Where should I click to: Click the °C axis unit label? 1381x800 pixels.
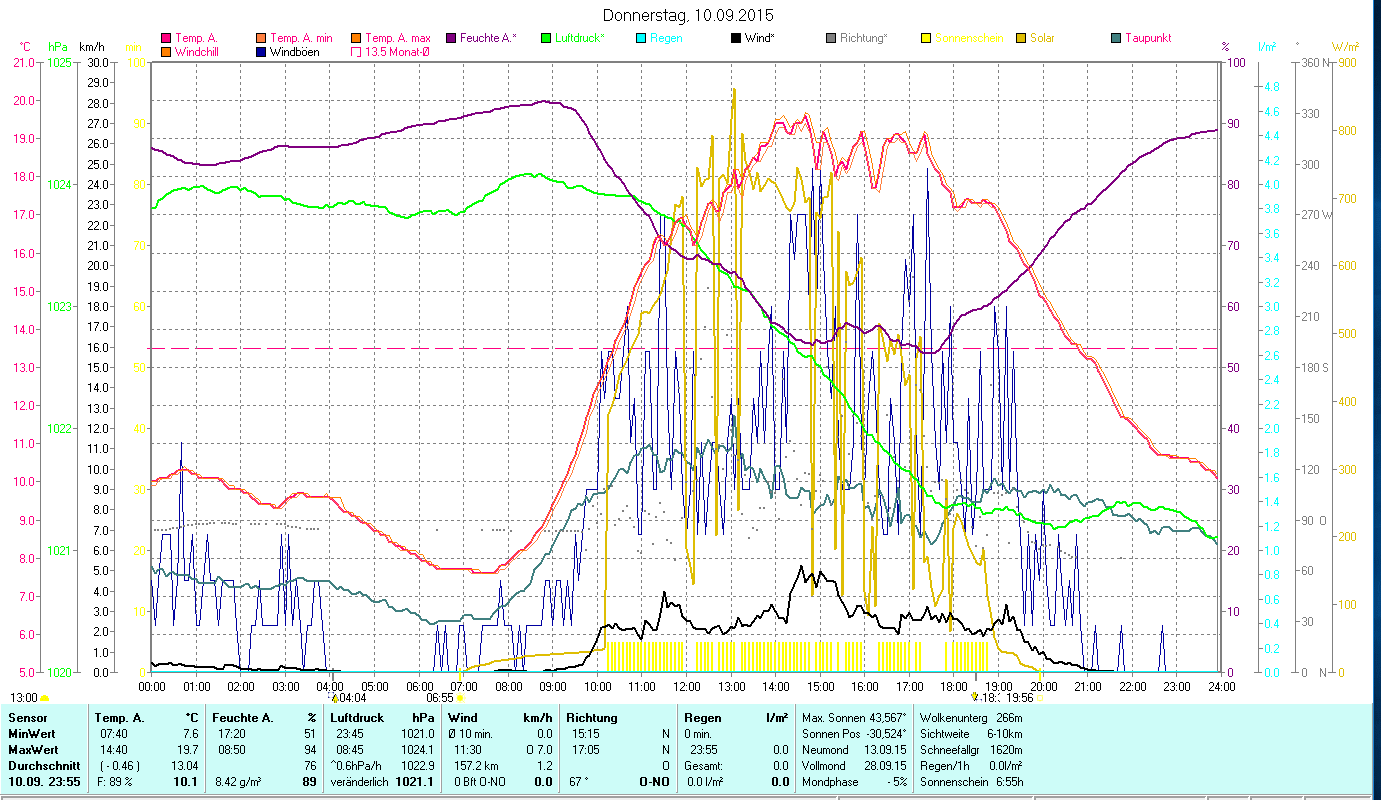click(x=25, y=47)
